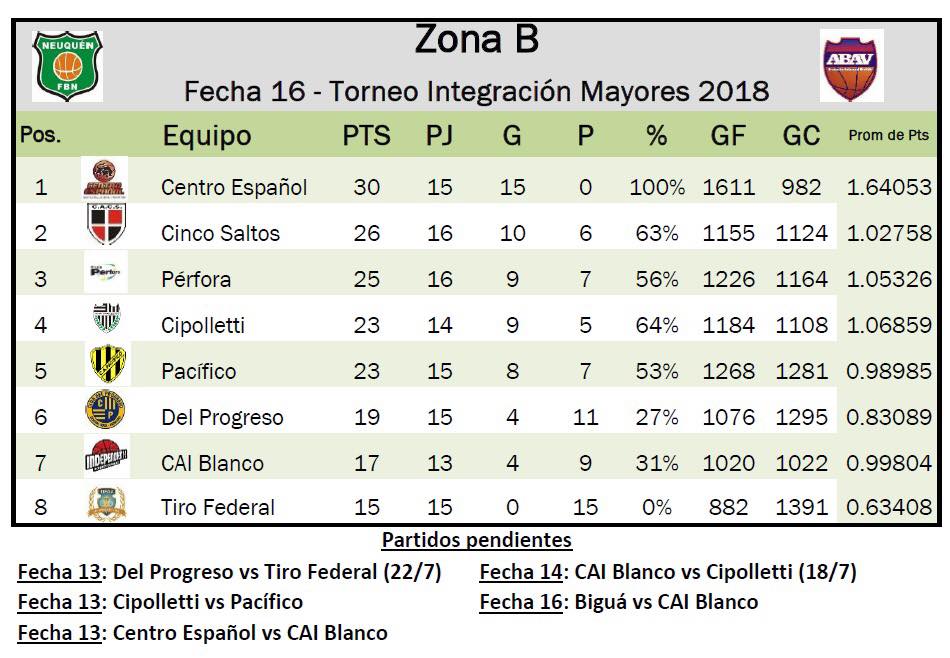Click the Prom de Pts header
The height and width of the screenshot is (658, 950).
(888, 136)
